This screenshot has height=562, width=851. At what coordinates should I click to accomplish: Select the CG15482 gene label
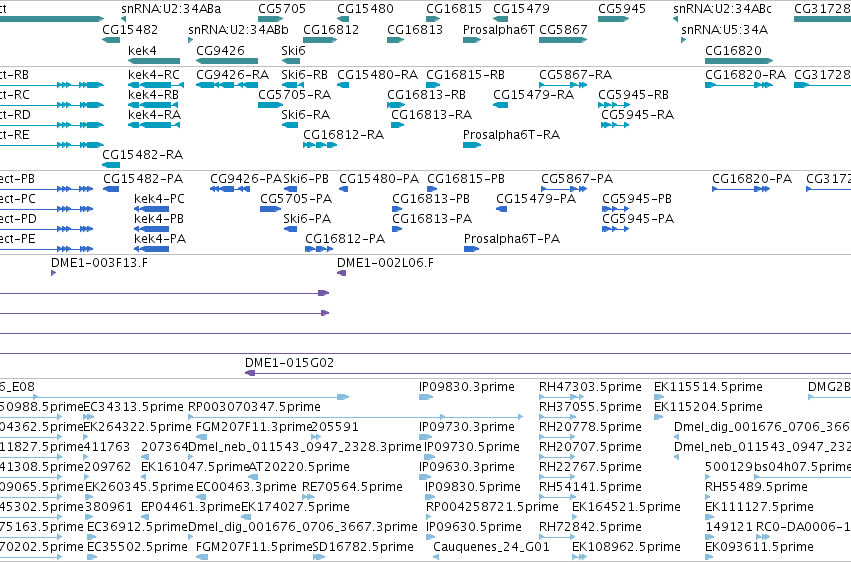point(130,29)
